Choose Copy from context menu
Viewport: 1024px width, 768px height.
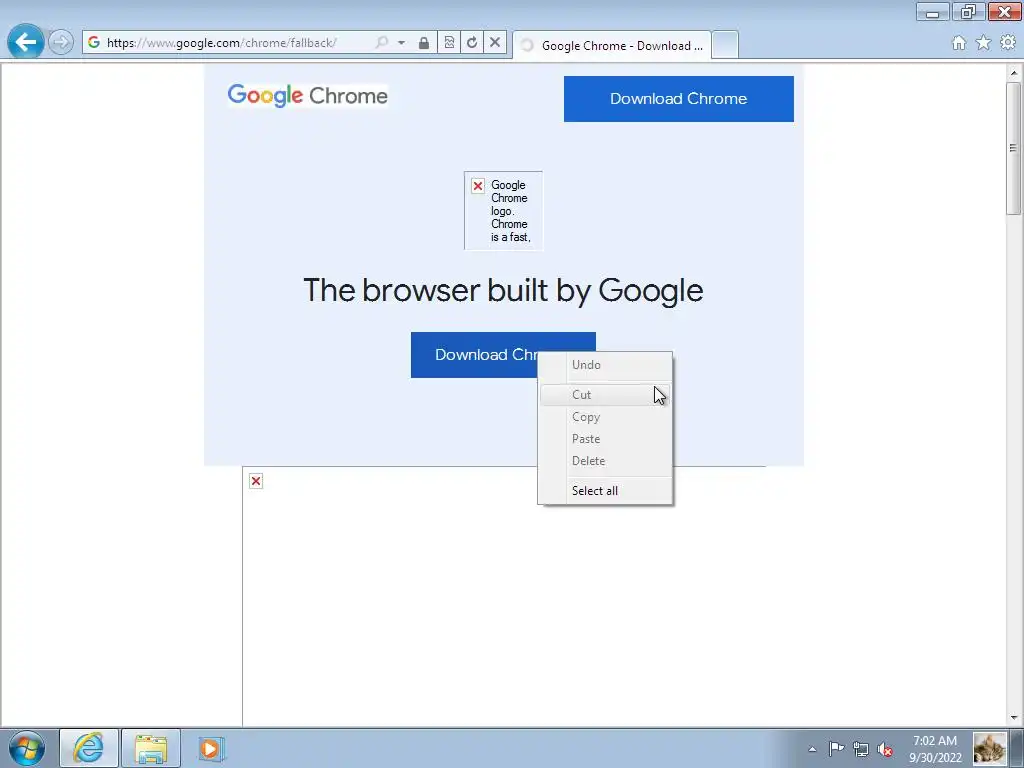click(605, 417)
